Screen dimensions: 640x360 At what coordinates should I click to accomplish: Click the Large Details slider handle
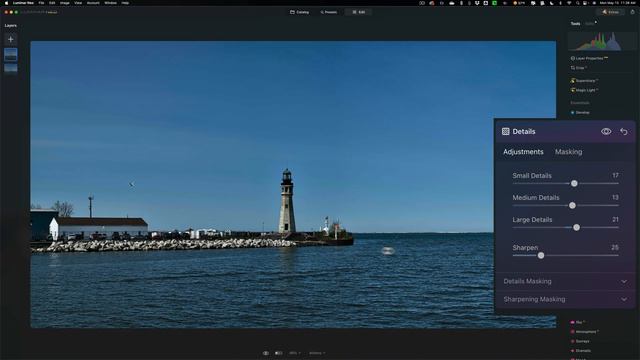(x=576, y=227)
